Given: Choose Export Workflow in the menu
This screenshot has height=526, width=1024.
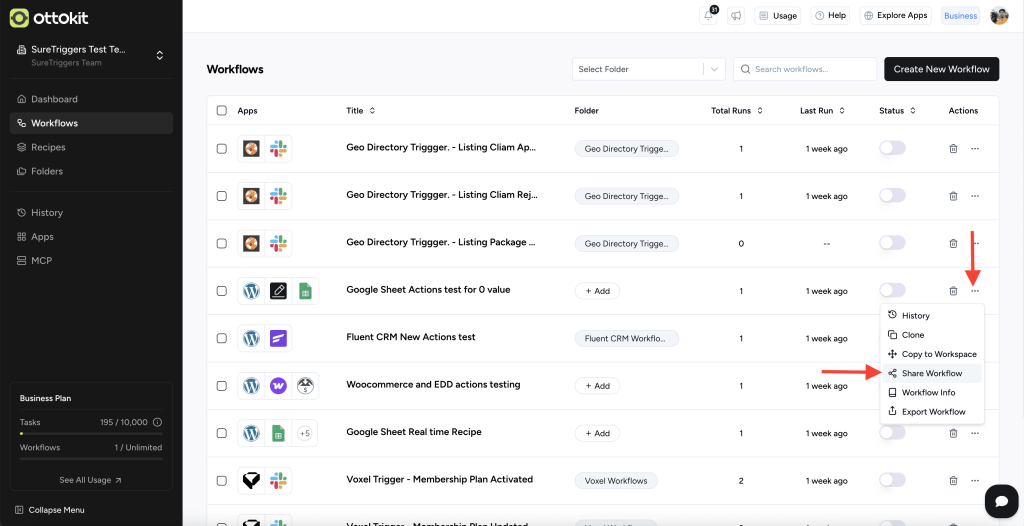Looking at the screenshot, I should tap(933, 412).
